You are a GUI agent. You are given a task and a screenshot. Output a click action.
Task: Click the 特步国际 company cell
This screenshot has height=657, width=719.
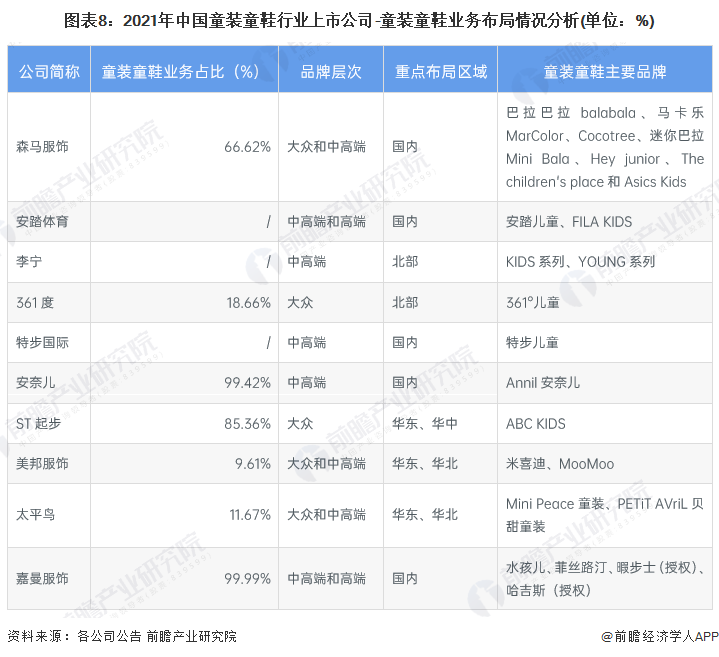[49, 342]
